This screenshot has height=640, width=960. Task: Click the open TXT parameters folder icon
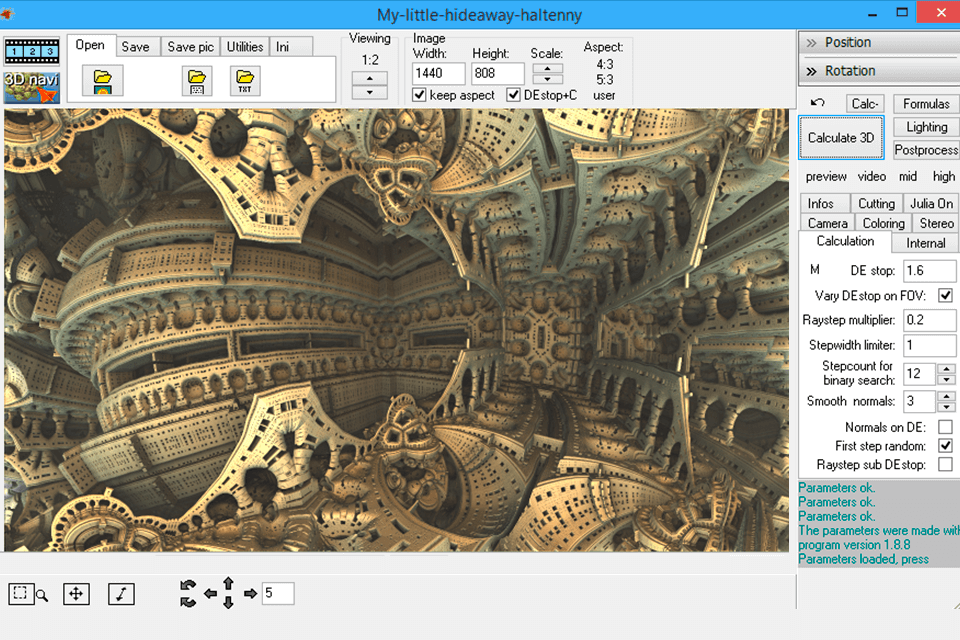[244, 81]
